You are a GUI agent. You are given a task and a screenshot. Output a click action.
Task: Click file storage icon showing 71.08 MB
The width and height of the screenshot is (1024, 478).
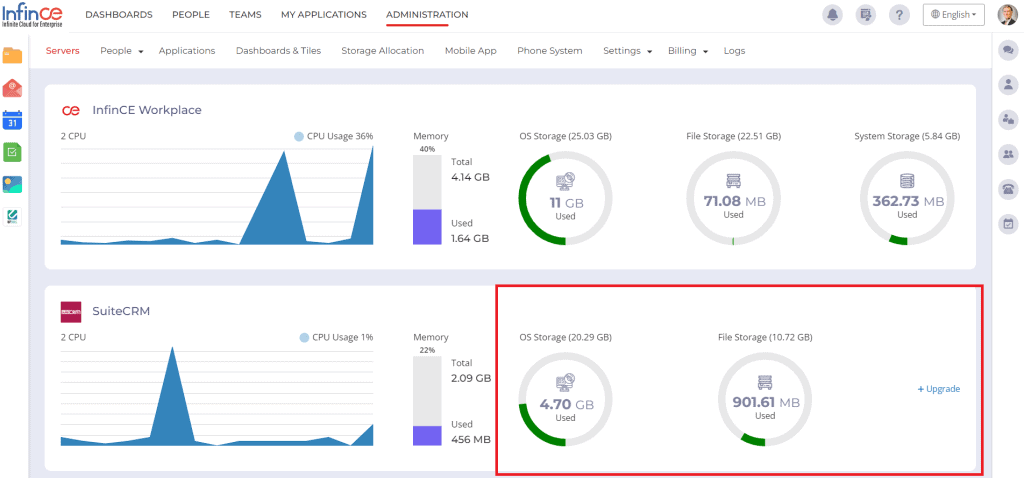(733, 181)
